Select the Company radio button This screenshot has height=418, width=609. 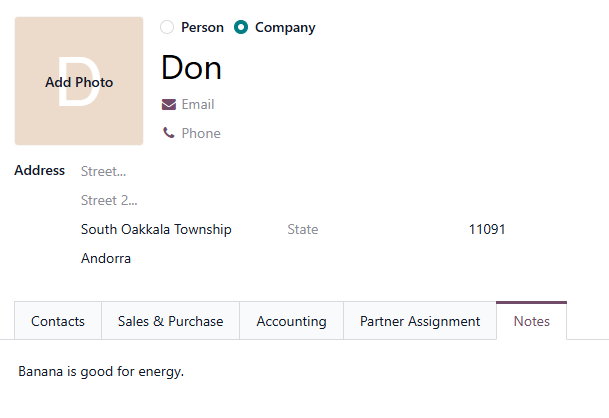pyautogui.click(x=241, y=28)
